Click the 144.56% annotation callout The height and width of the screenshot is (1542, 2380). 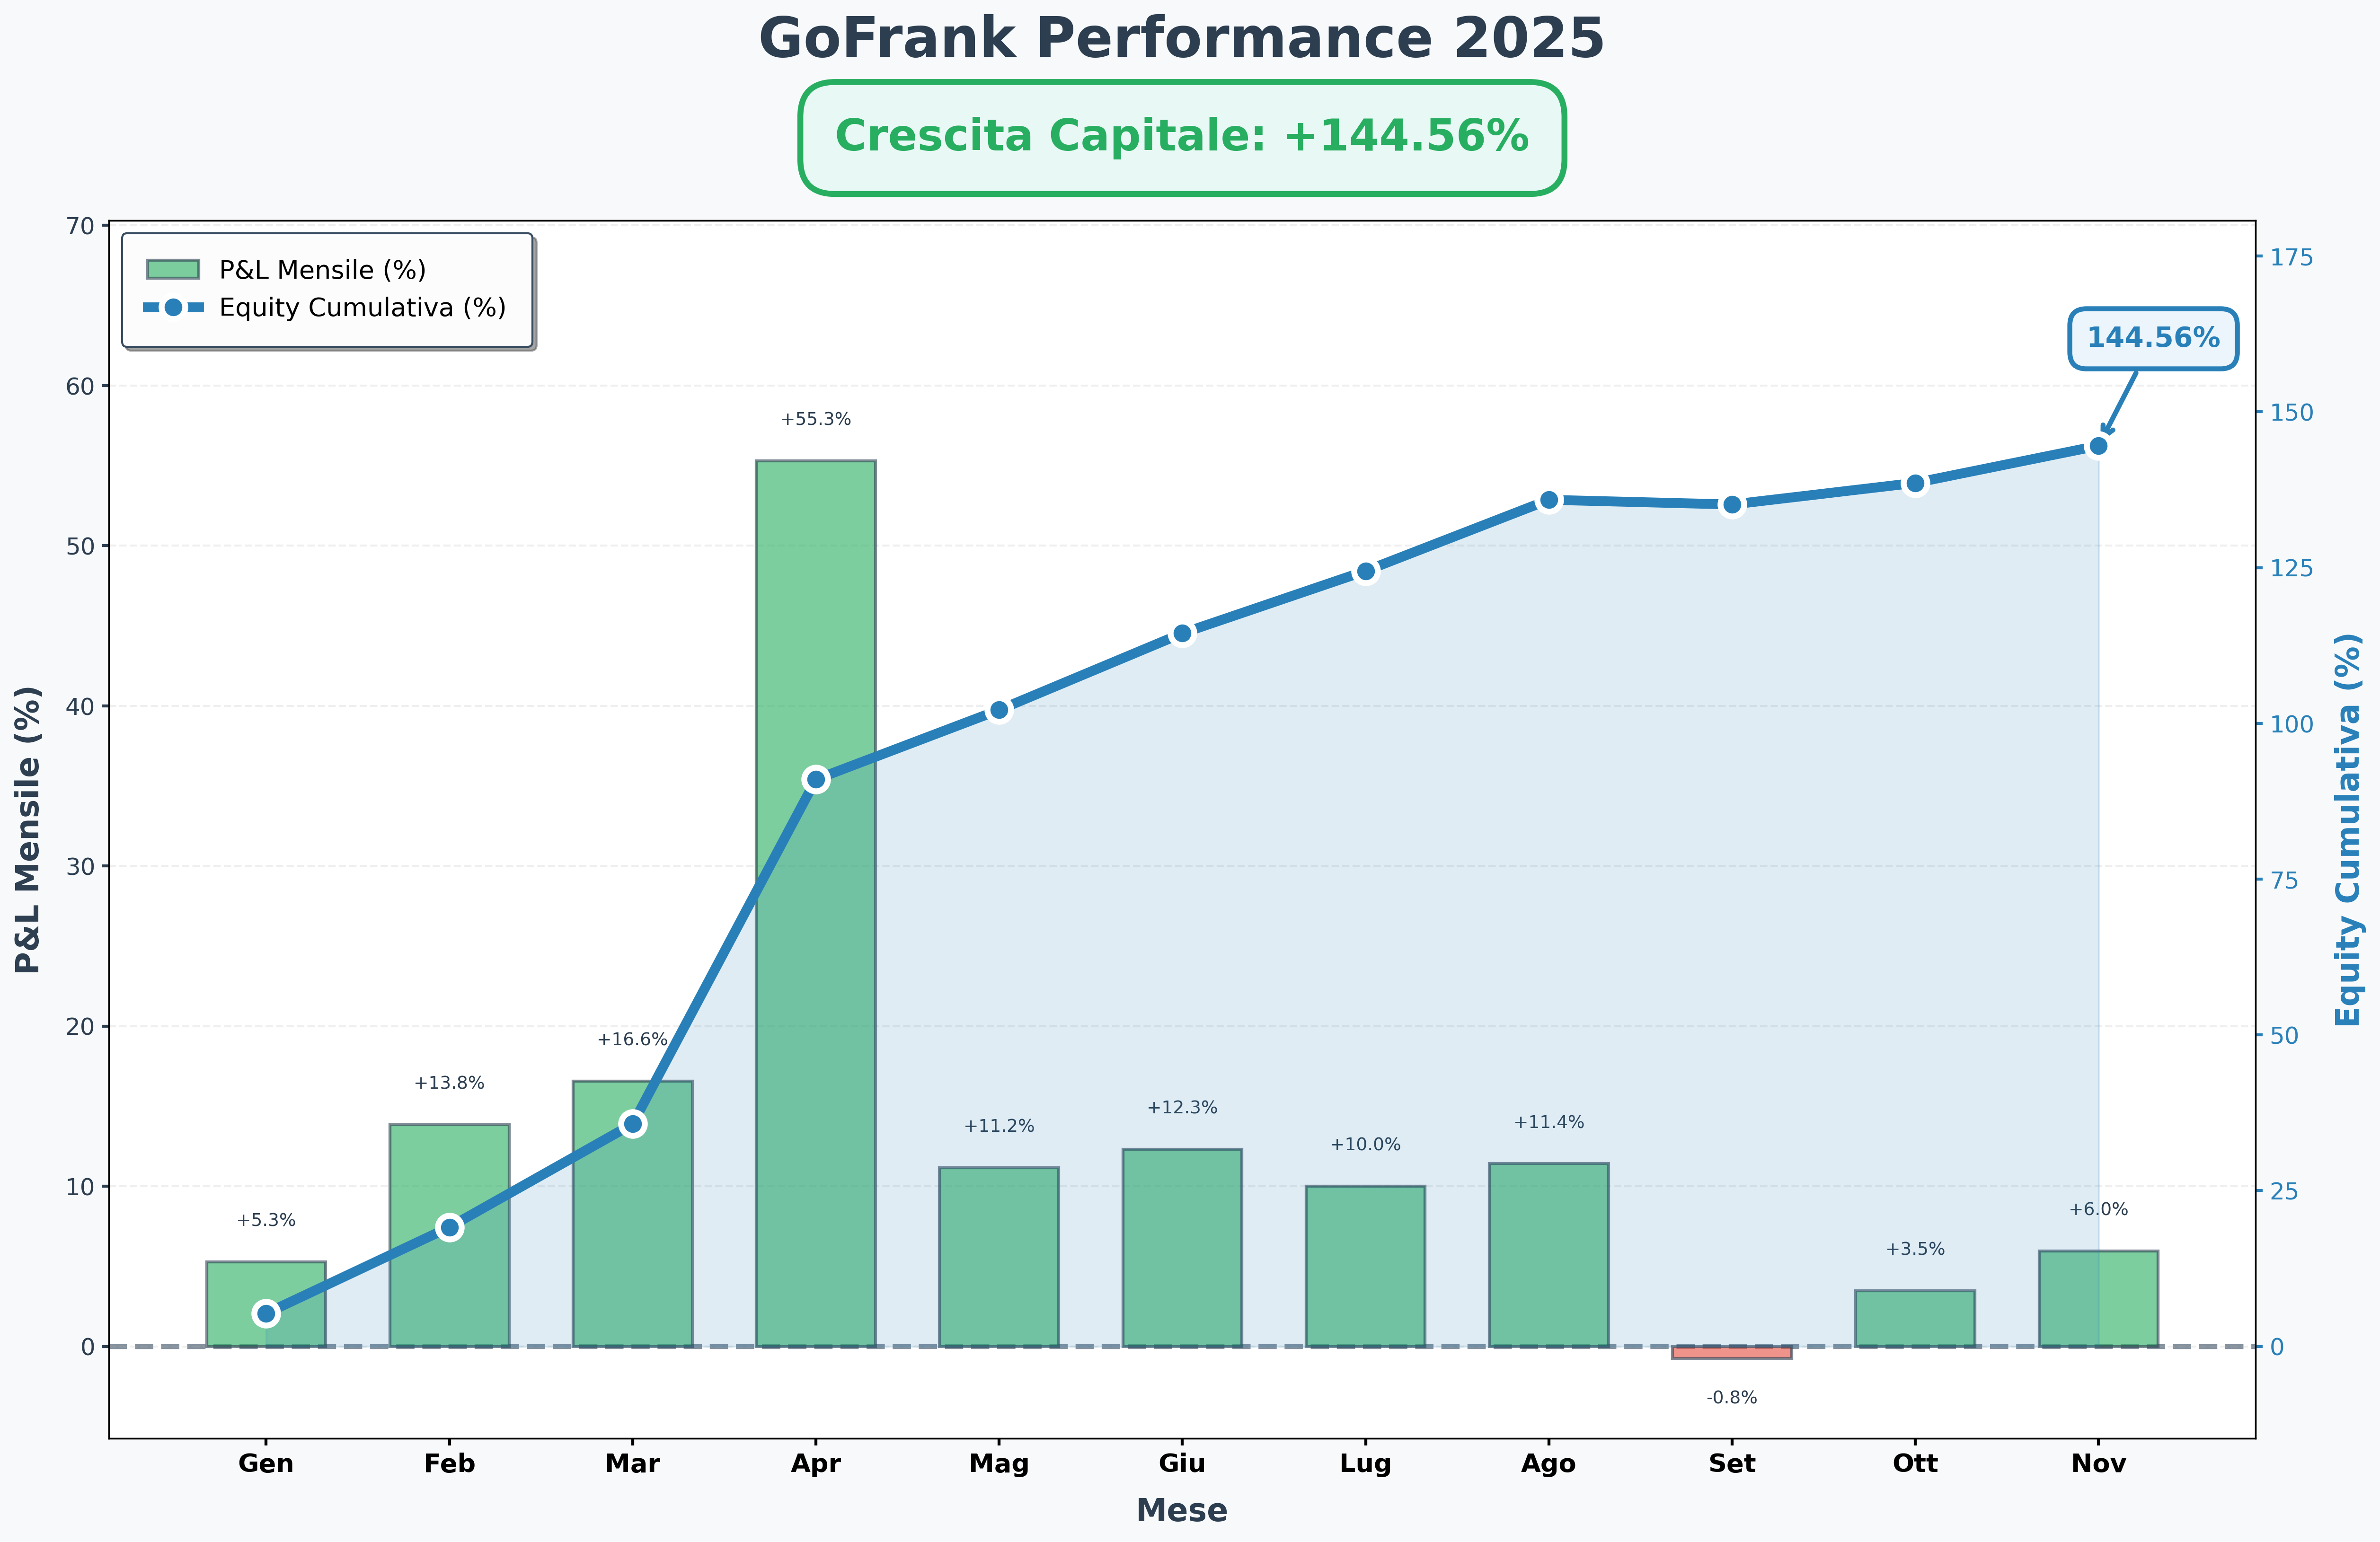click(2153, 338)
